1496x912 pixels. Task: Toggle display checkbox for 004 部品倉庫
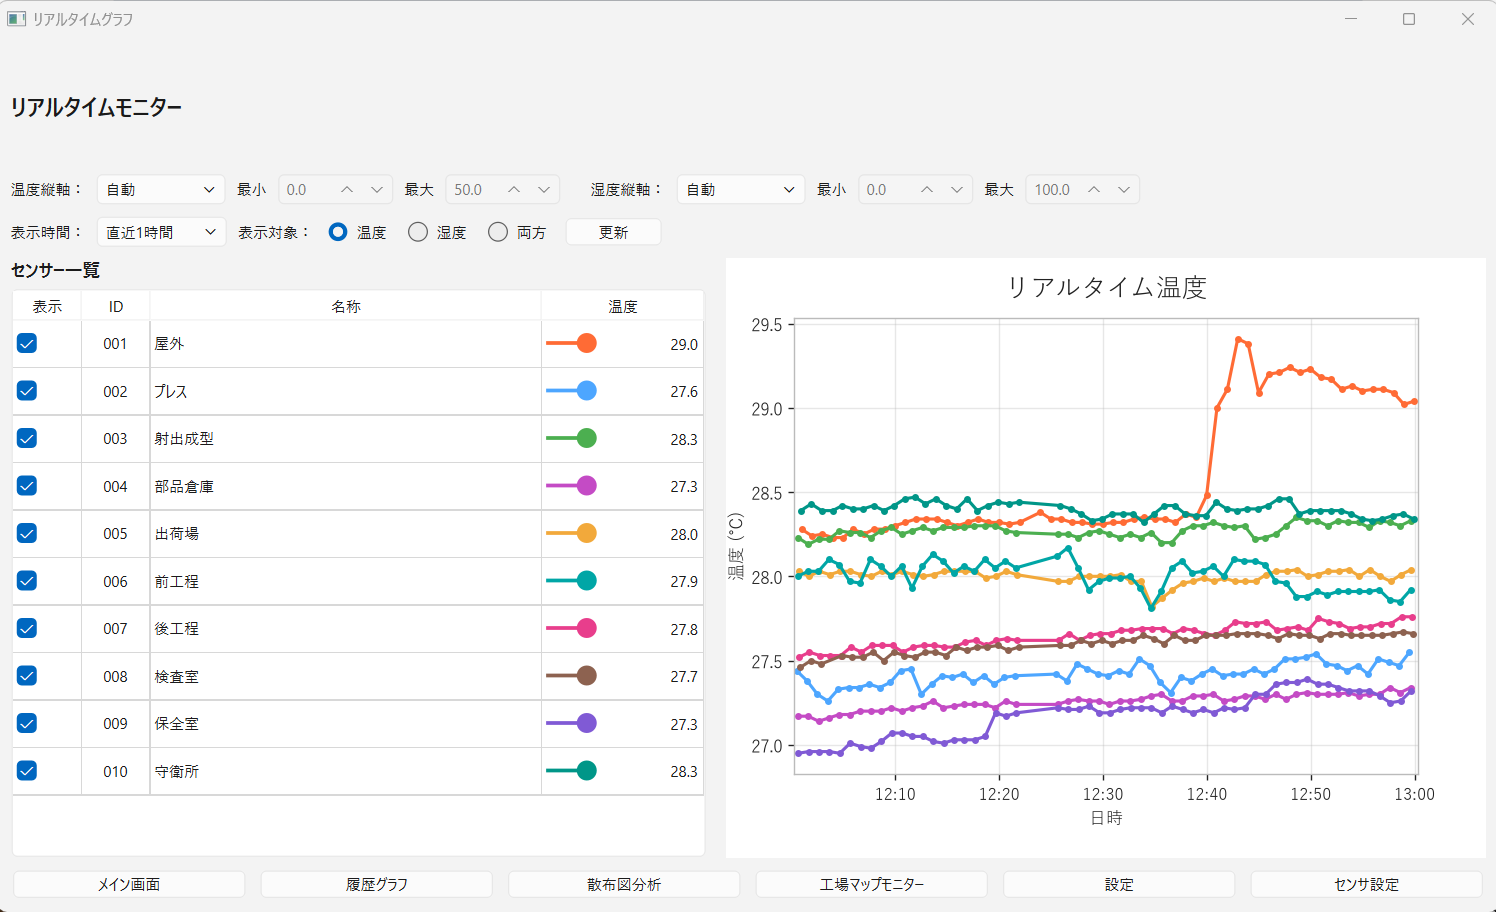point(27,486)
